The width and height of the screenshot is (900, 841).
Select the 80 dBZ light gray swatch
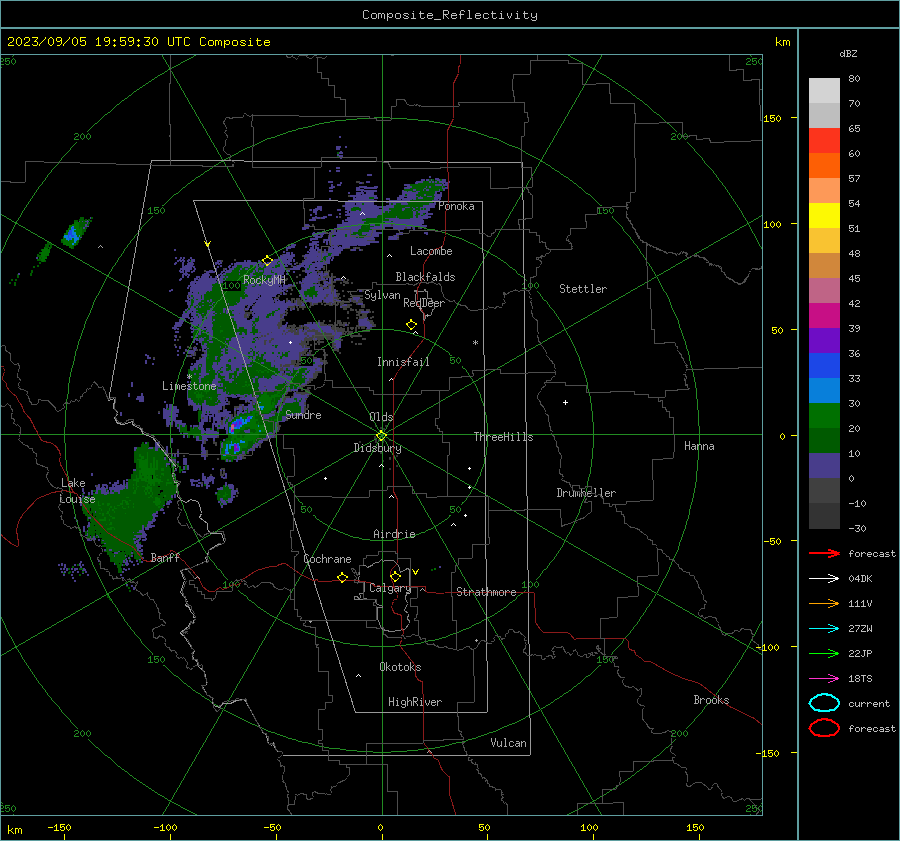click(x=824, y=90)
